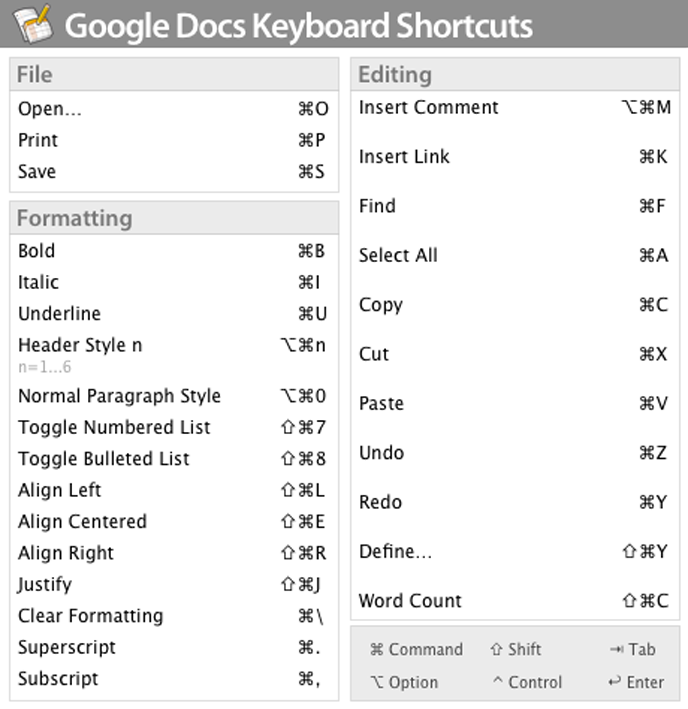This screenshot has height=709, width=688.
Task: Click the Enter return symbol in the legend
Action: pyautogui.click(x=614, y=683)
